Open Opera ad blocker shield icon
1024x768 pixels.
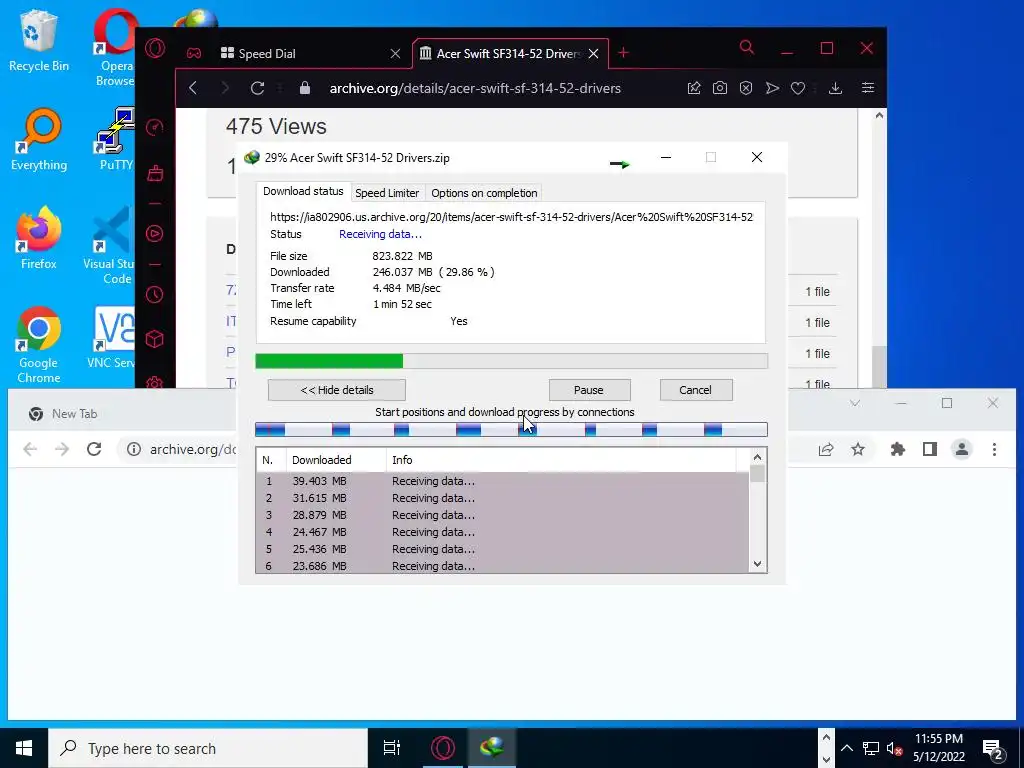746,88
